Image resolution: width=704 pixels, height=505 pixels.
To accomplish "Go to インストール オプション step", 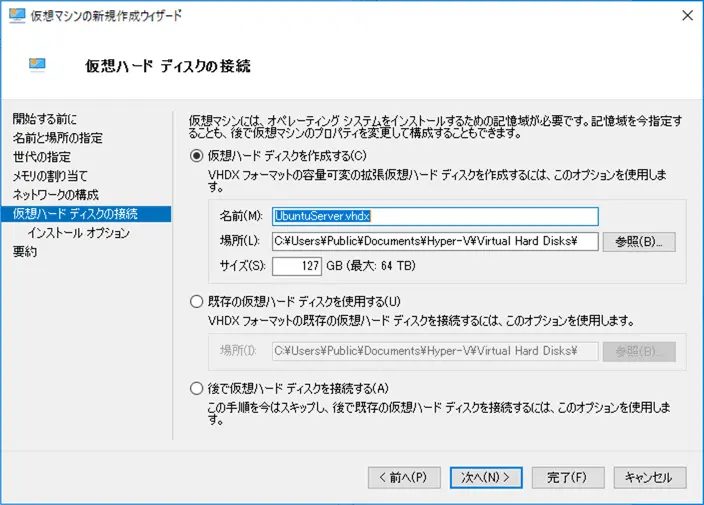I will pos(79,233).
